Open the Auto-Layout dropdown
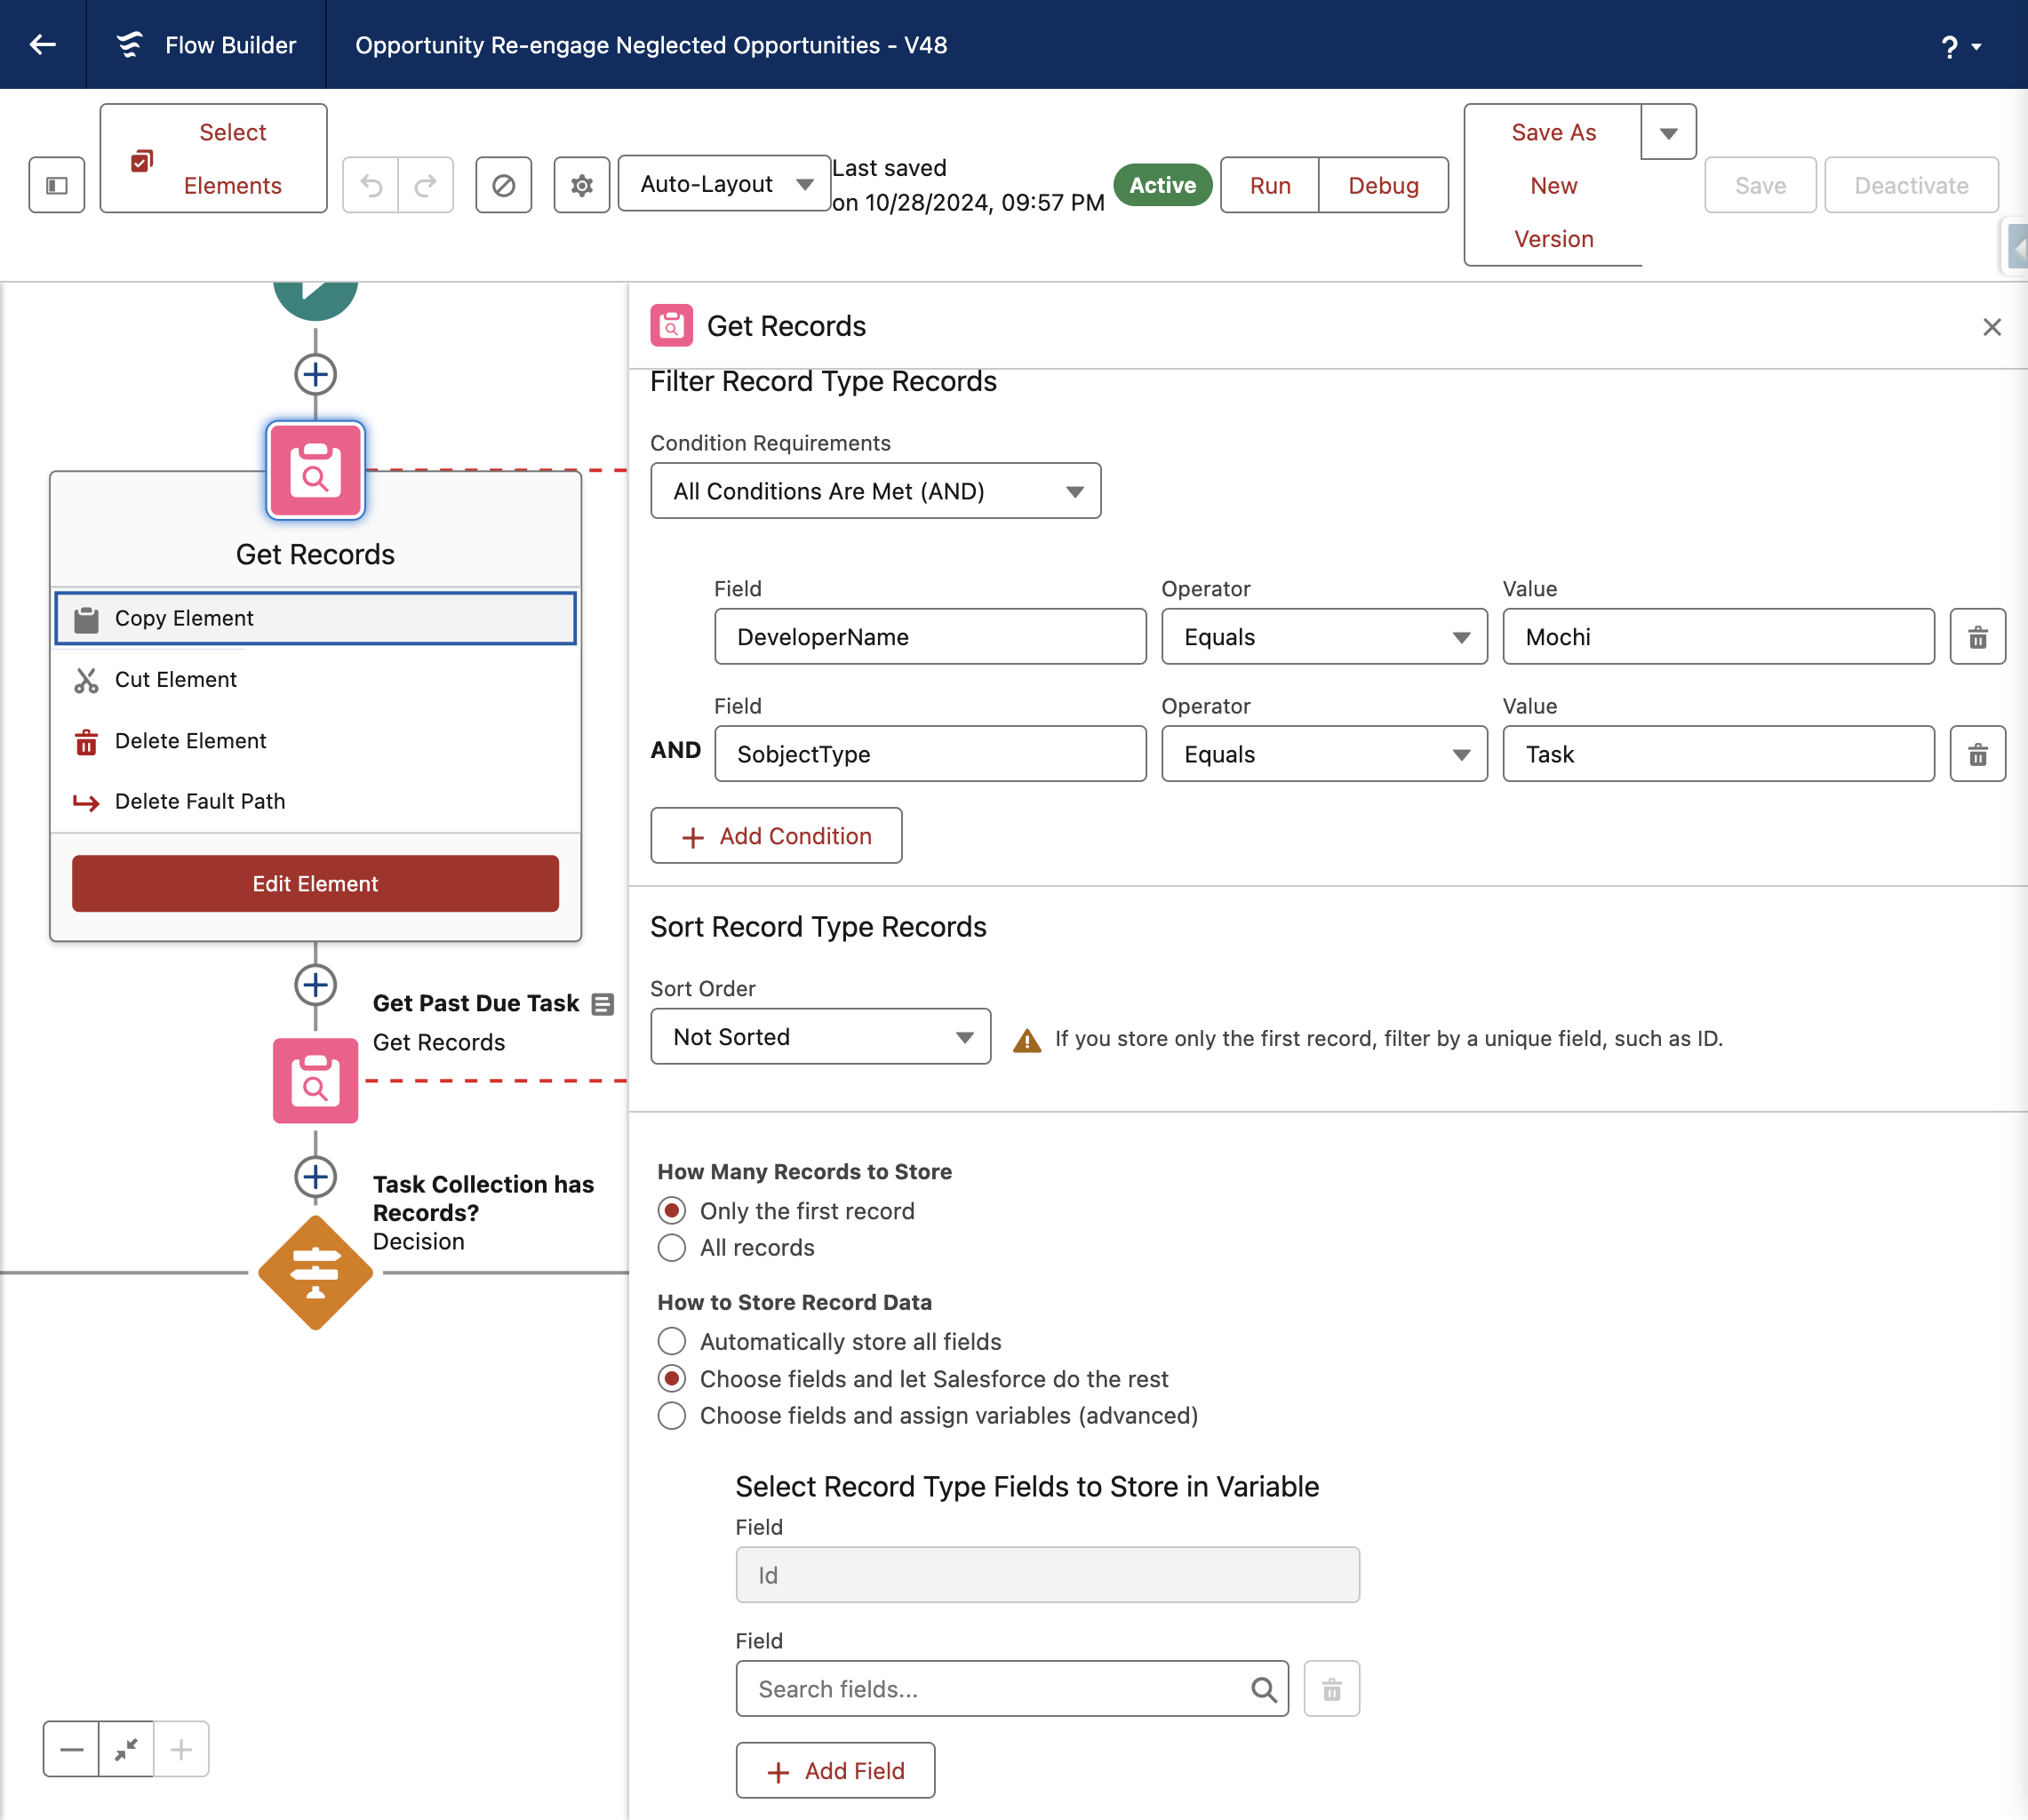Viewport: 2028px width, 1820px height. click(x=724, y=184)
